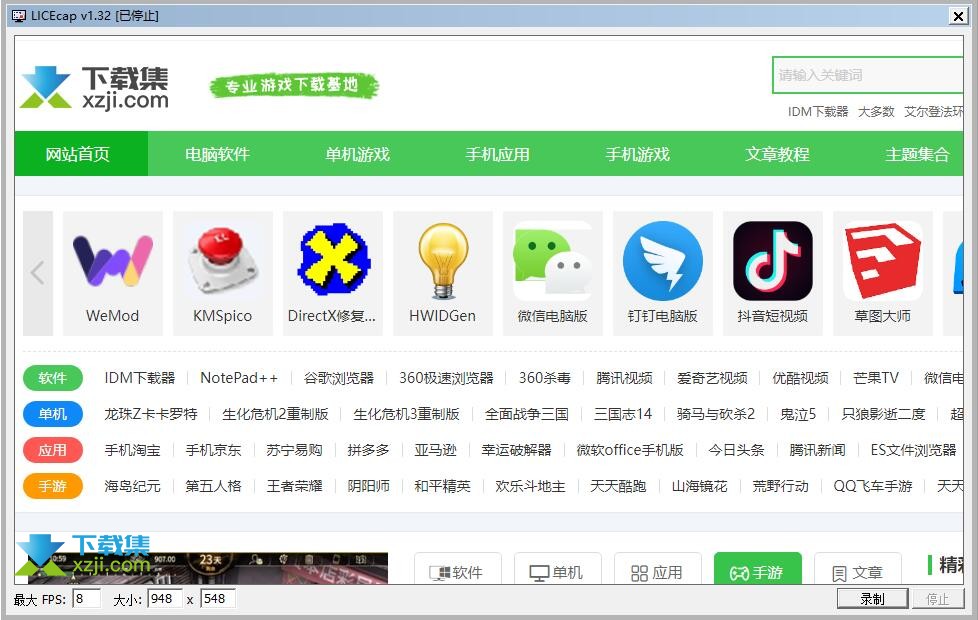
Task: Open the 文章教程 navigation tab
Action: click(778, 153)
